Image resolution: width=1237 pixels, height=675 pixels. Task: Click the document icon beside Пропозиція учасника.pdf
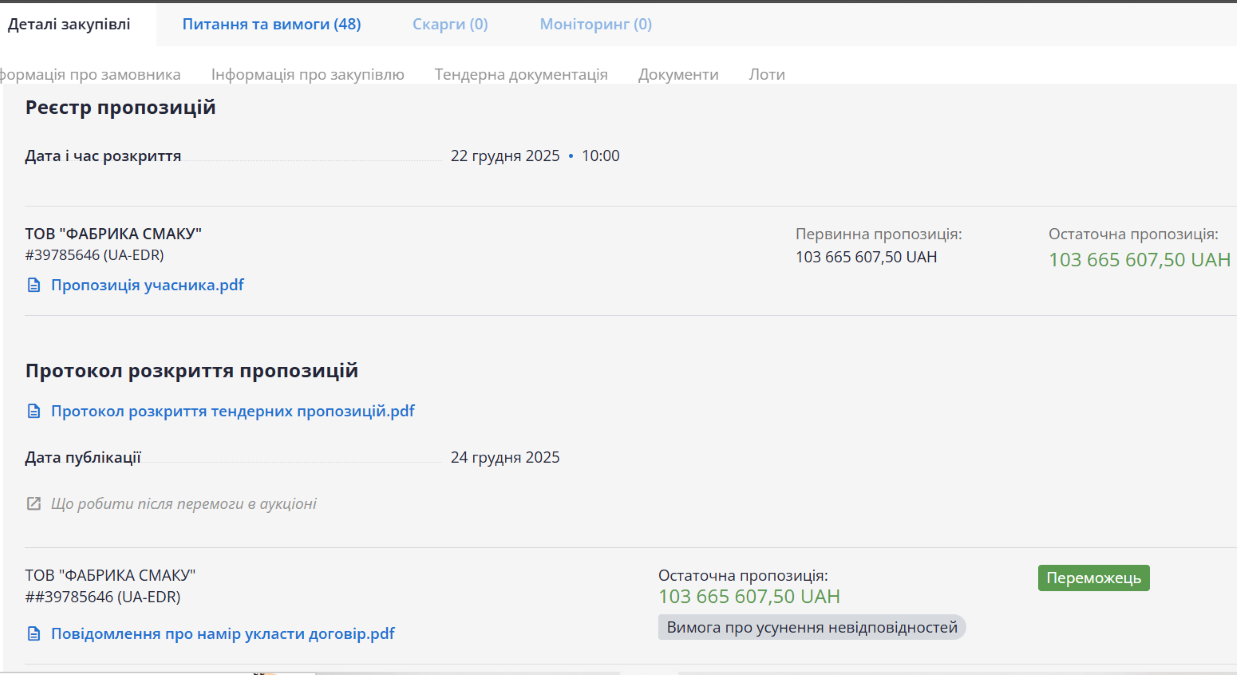tap(33, 285)
